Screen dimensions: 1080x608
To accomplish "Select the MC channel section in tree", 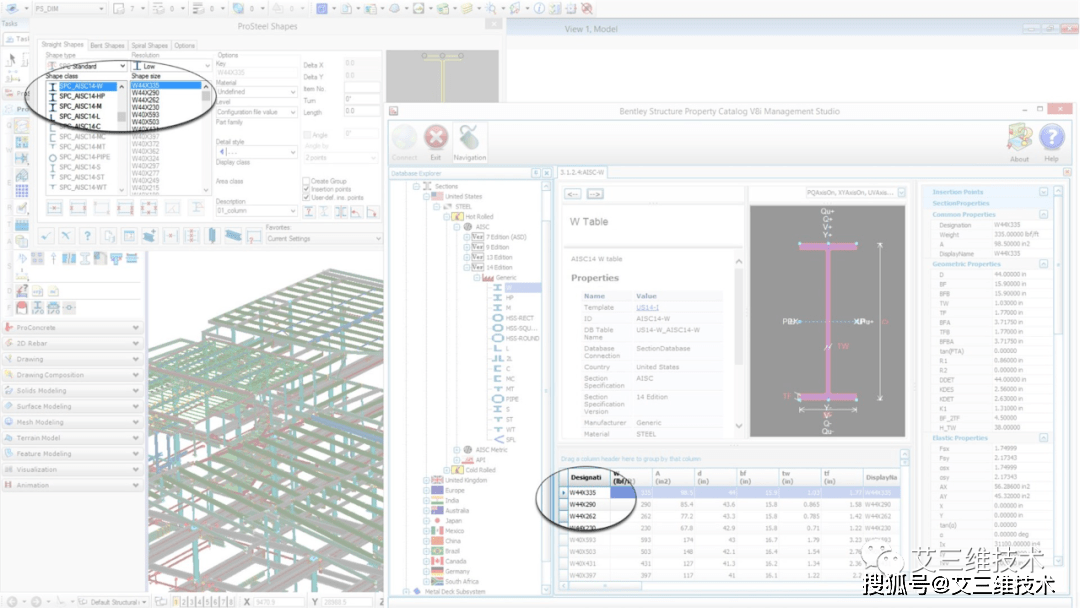I will pyautogui.click(x=510, y=379).
